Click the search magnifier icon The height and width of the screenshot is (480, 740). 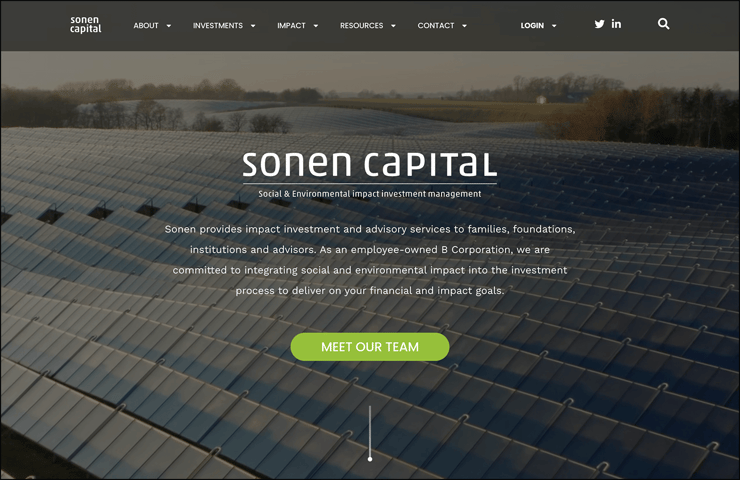click(664, 24)
